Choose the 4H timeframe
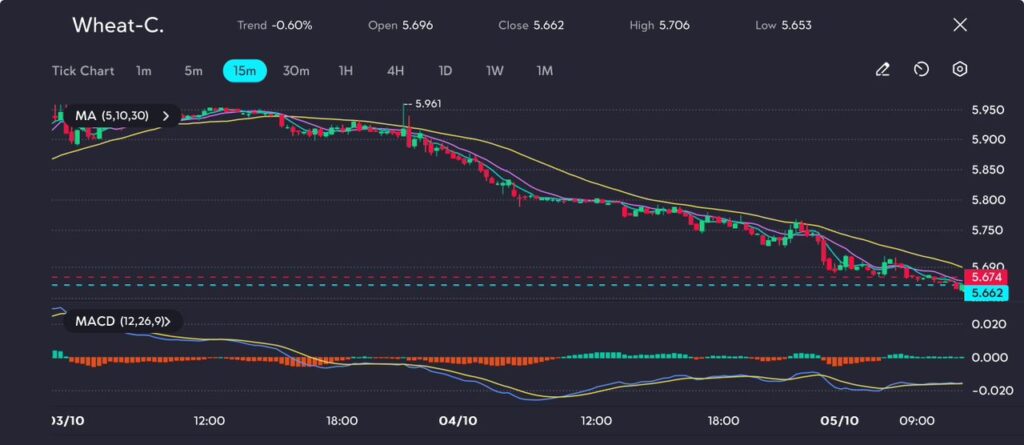 [x=396, y=71]
